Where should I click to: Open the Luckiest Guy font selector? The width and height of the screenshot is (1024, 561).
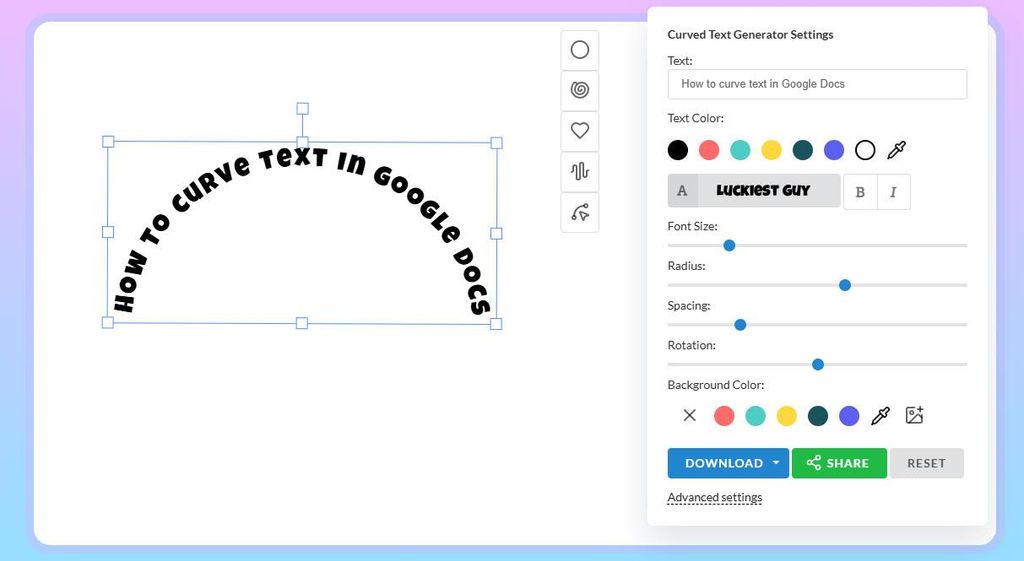(x=769, y=191)
